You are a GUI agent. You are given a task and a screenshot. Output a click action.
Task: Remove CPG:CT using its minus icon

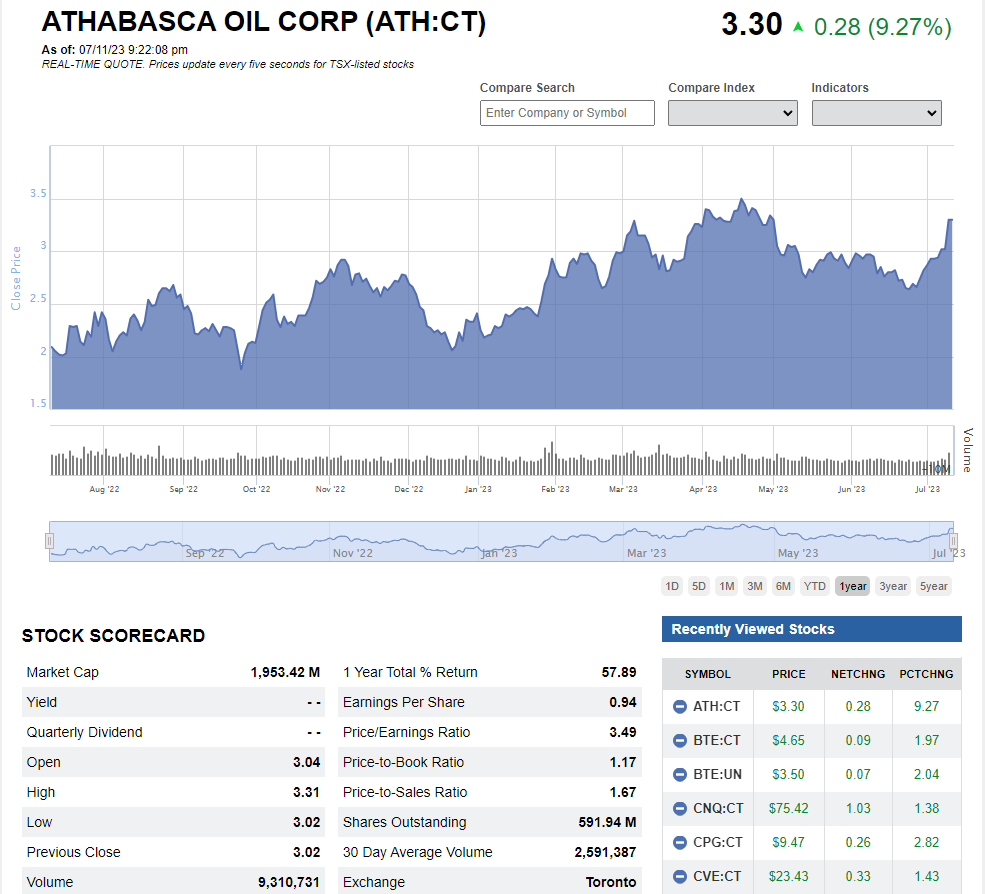(x=680, y=842)
